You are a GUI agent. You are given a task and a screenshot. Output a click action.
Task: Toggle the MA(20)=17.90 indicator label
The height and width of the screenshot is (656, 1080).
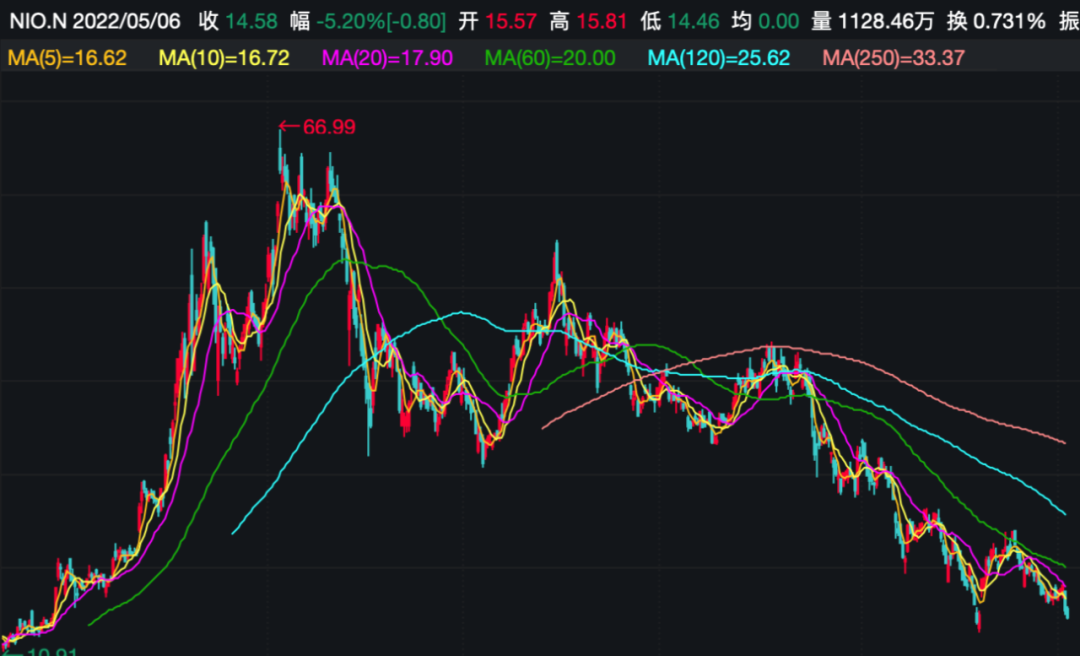tap(387, 58)
